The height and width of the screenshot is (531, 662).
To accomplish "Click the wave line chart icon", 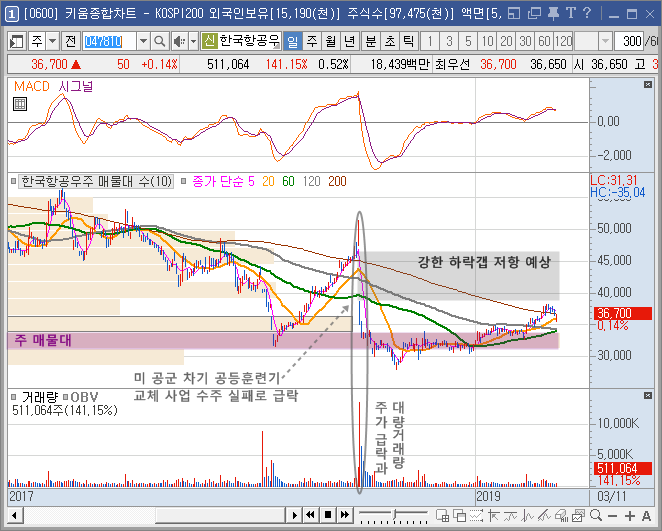I will point(528,515).
